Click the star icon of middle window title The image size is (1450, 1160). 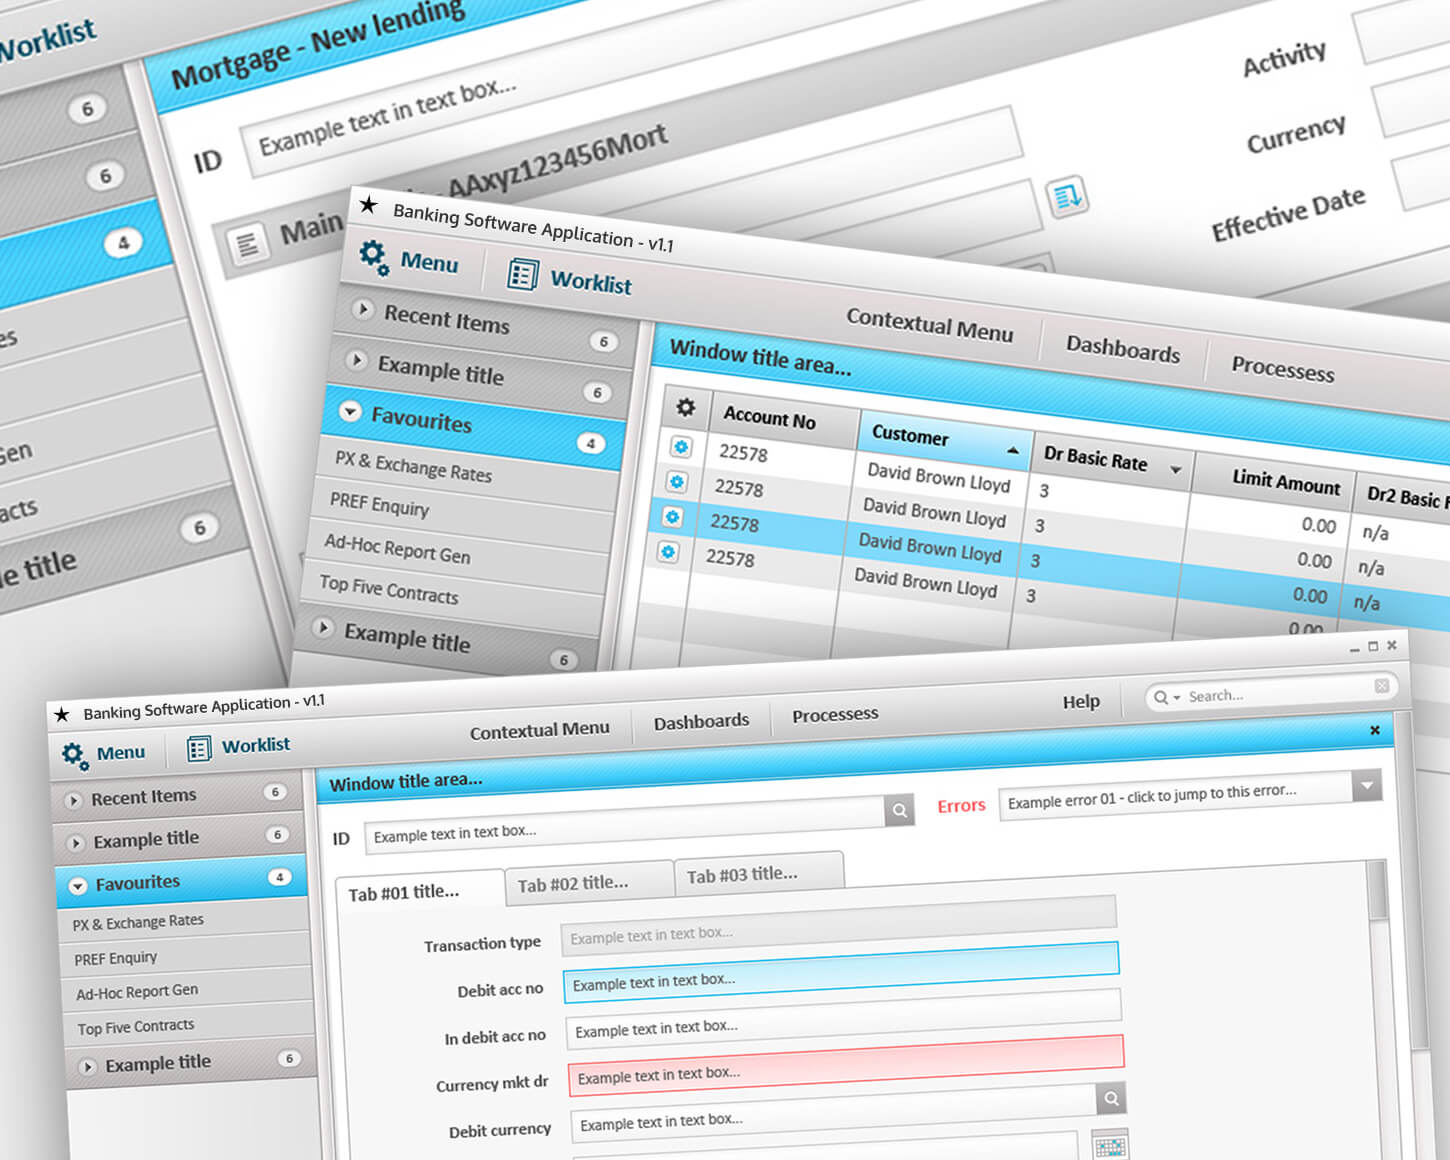368,205
